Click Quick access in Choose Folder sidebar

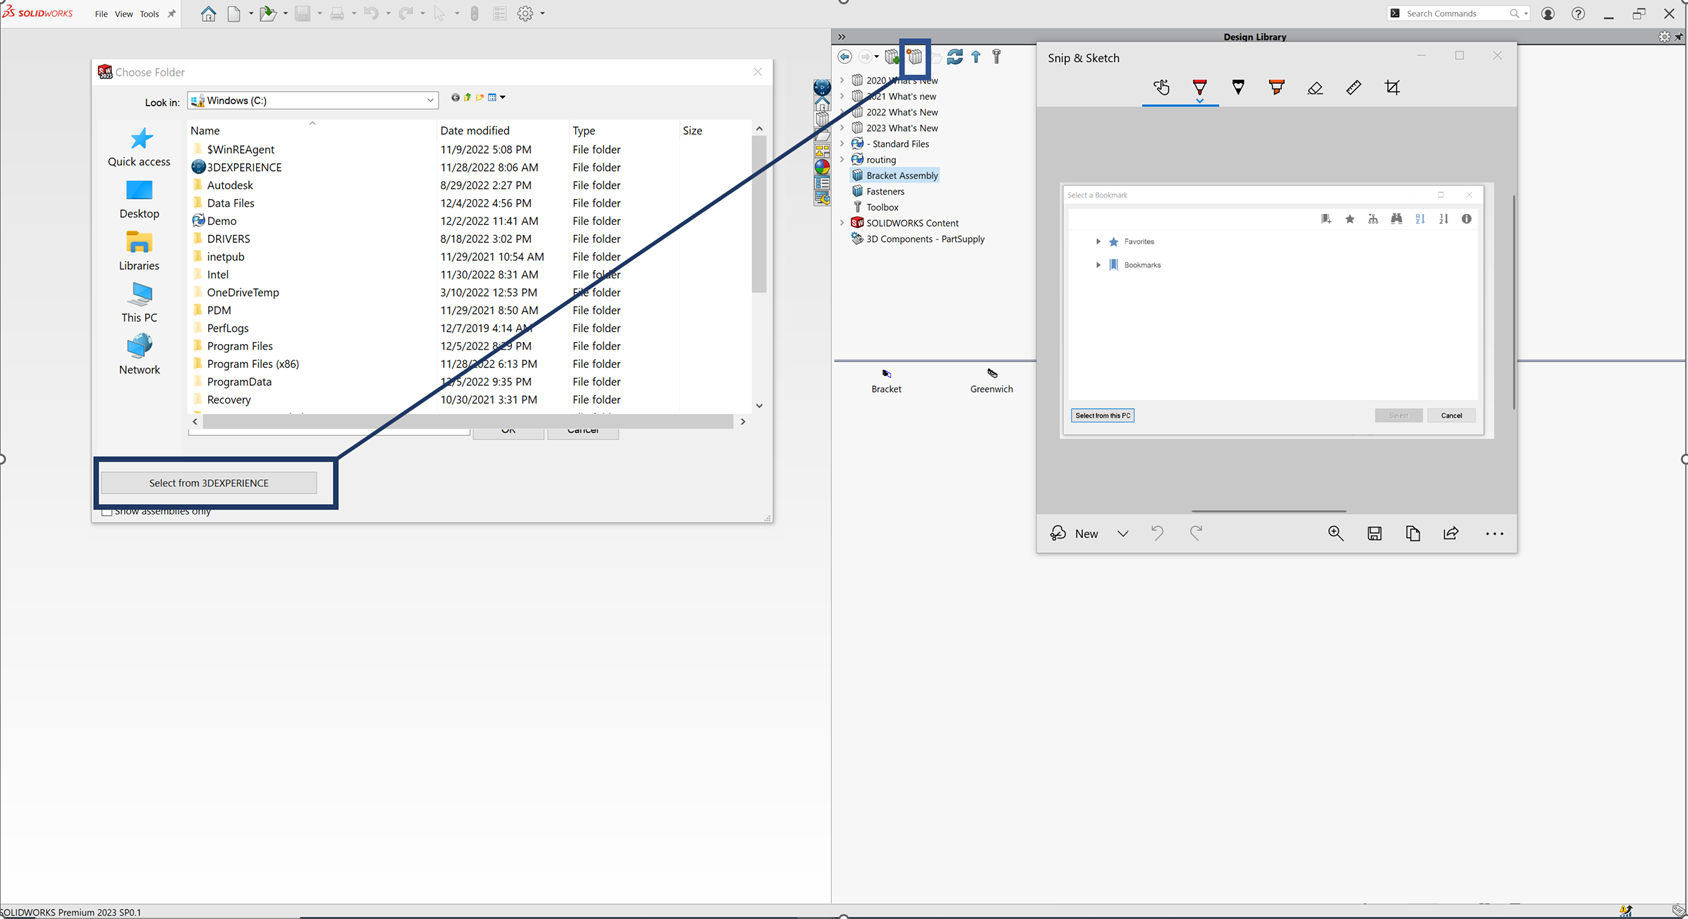(x=139, y=147)
